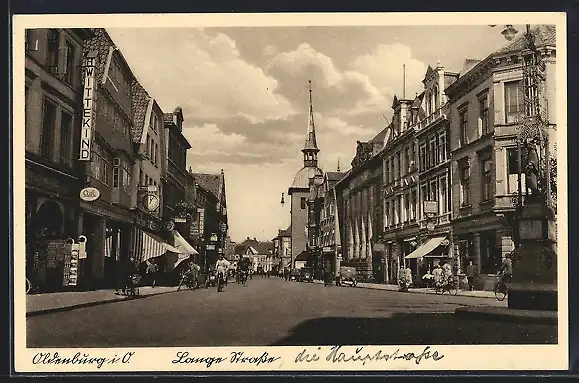Viewport: 579px width, 383px height.
Task: Click the round hanging clock on left
Action: point(151,202)
